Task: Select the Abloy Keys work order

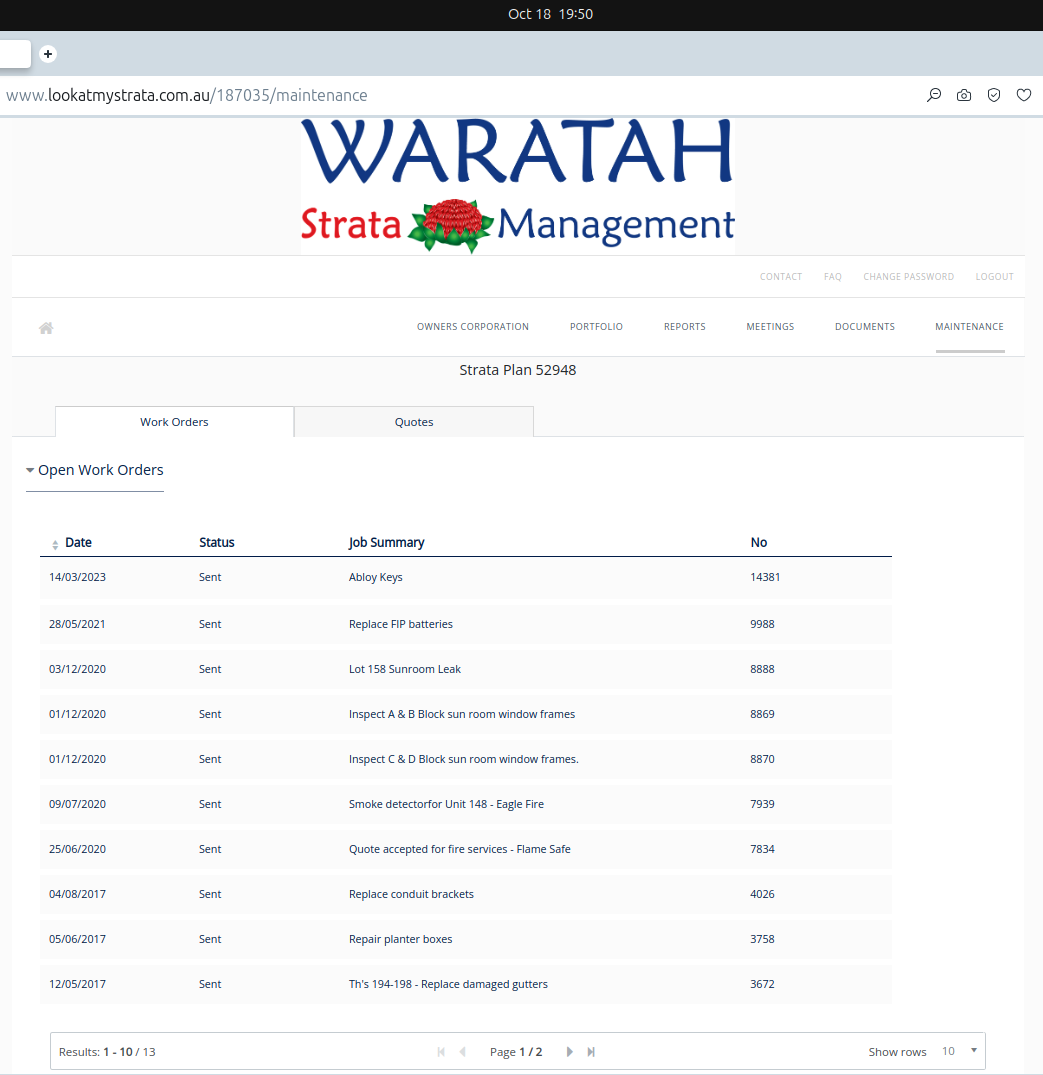Action: point(466,577)
